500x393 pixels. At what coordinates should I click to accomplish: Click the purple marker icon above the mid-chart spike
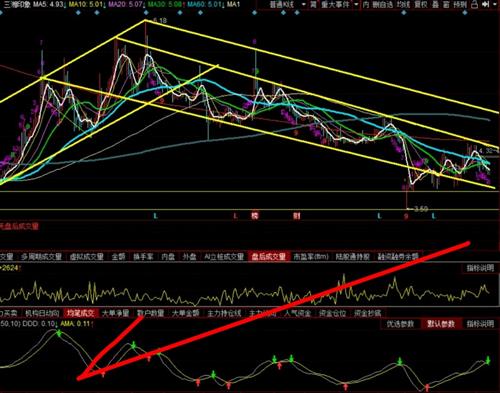click(255, 42)
